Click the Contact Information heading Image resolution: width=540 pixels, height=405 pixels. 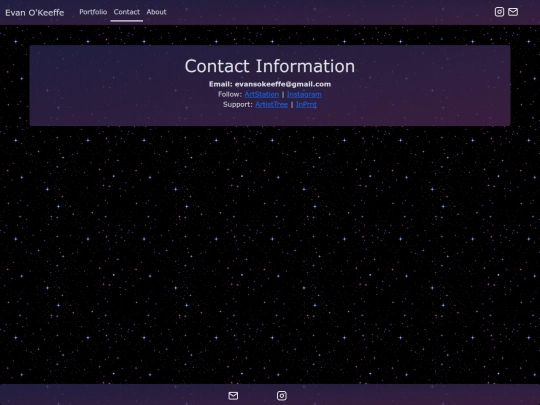coord(270,66)
